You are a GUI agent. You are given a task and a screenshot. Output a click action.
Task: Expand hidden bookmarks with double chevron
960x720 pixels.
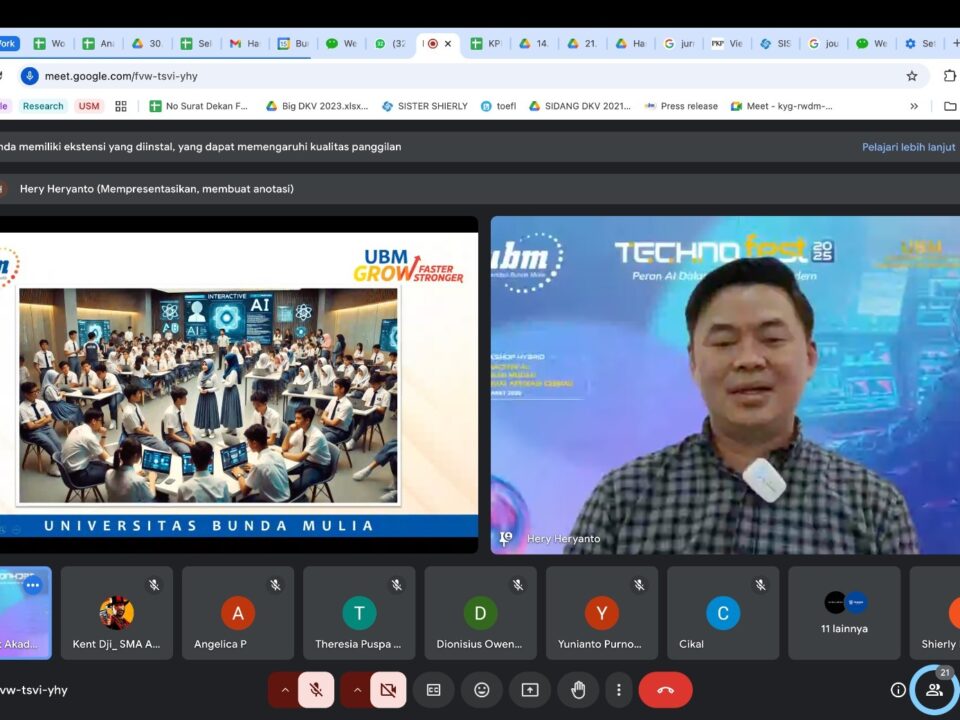point(914,106)
